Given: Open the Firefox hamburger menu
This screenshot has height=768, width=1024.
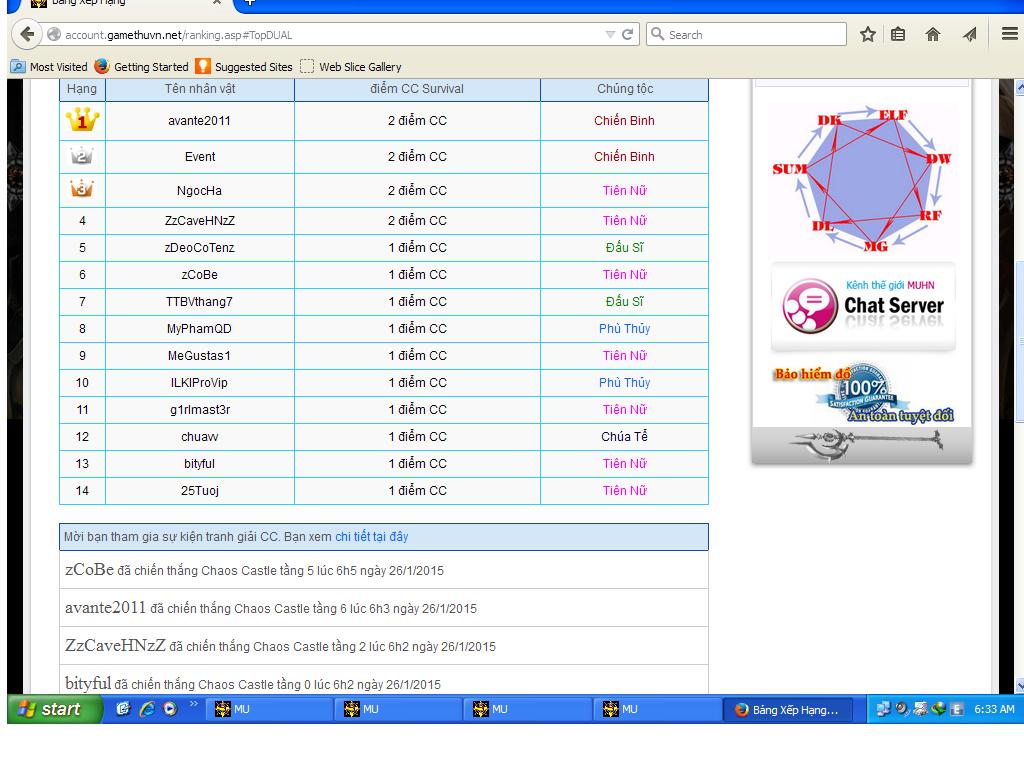Looking at the screenshot, I should point(1010,33).
